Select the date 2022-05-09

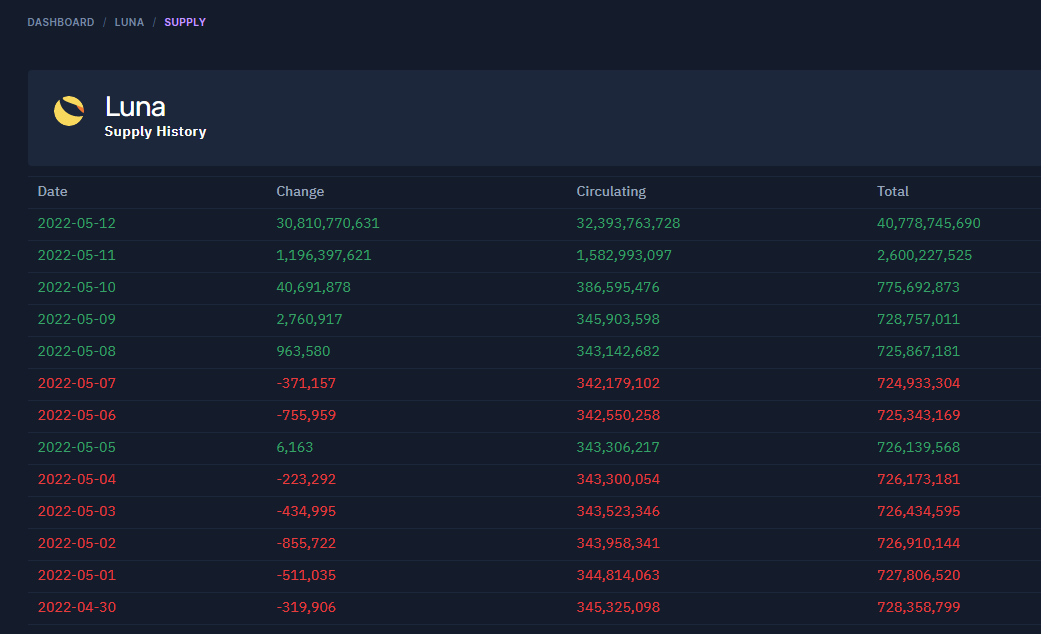pyautogui.click(x=76, y=319)
